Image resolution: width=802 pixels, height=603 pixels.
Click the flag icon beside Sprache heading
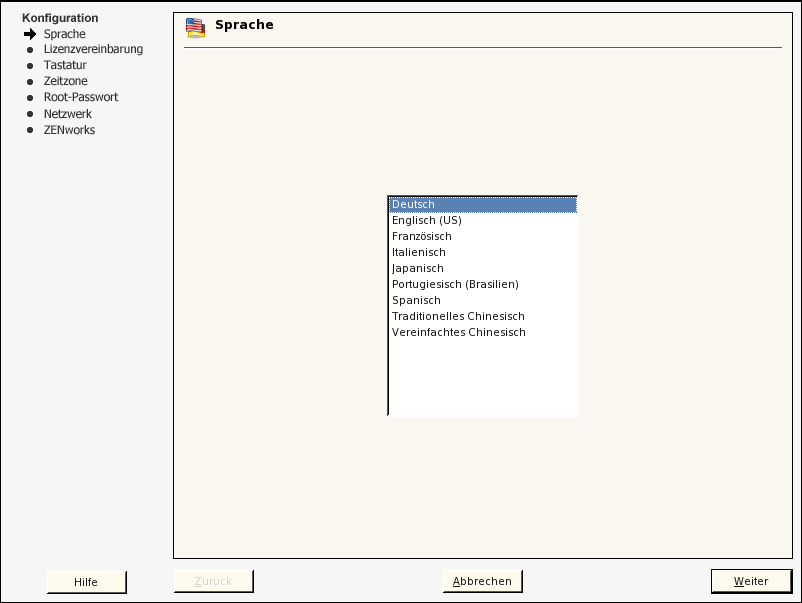[x=195, y=28]
